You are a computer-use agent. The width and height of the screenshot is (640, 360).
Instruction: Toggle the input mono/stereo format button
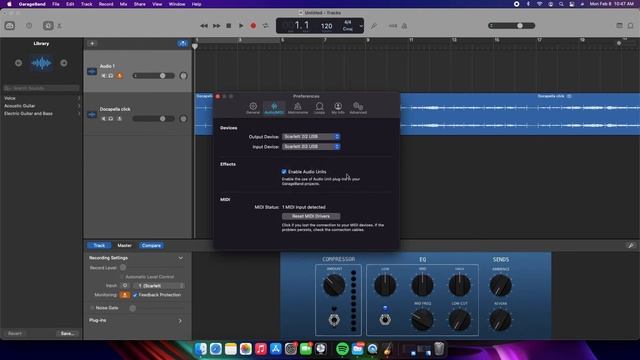click(x=125, y=285)
